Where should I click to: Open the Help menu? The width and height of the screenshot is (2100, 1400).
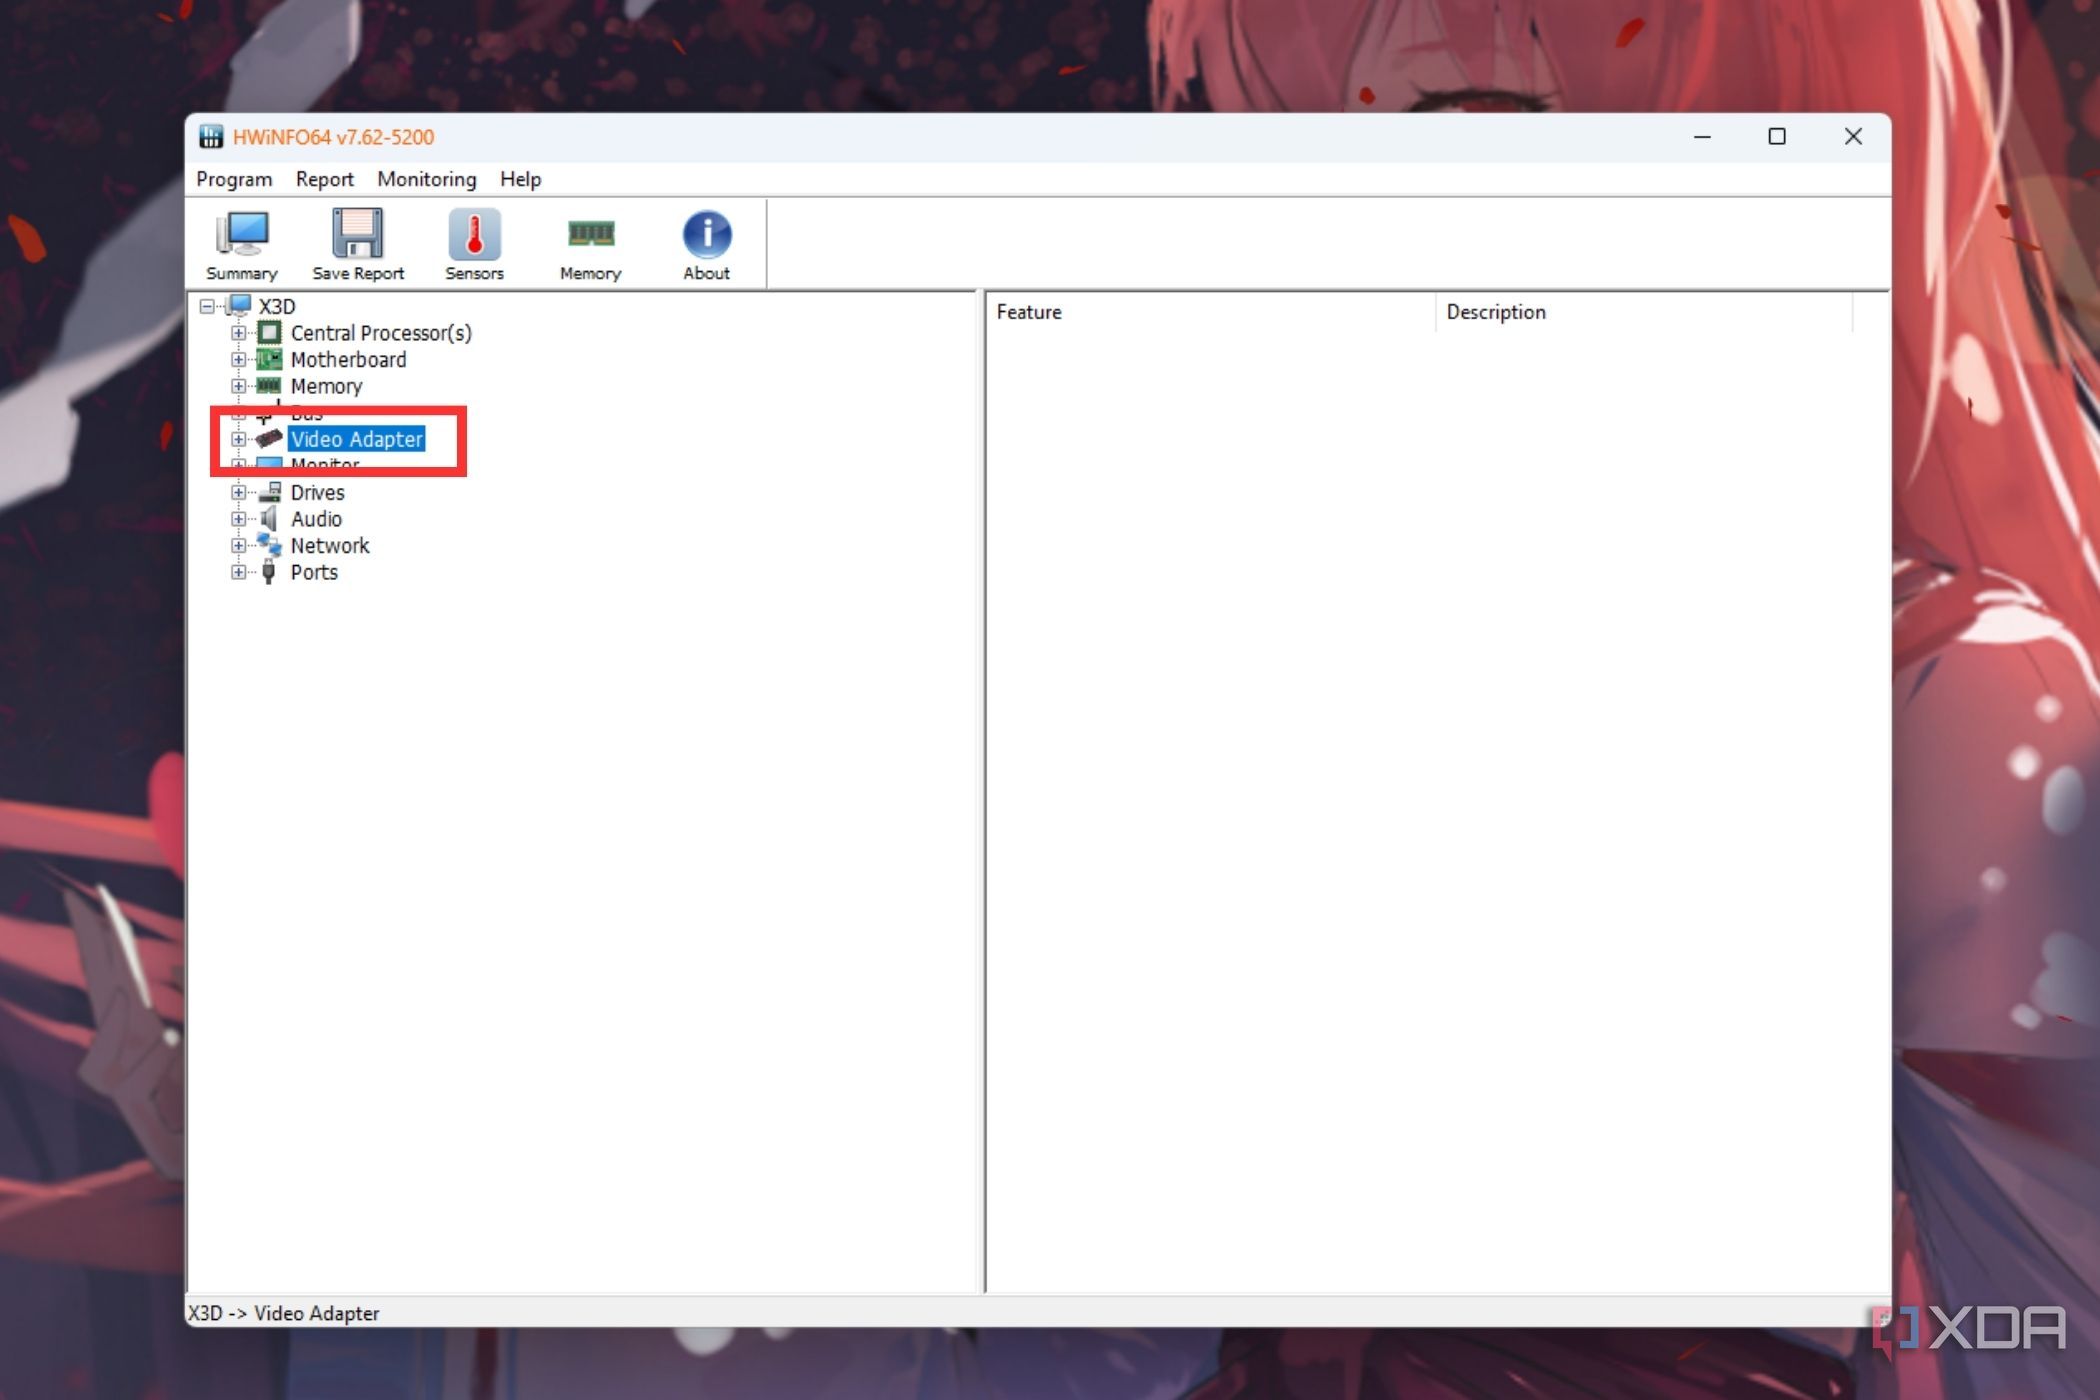pyautogui.click(x=520, y=179)
